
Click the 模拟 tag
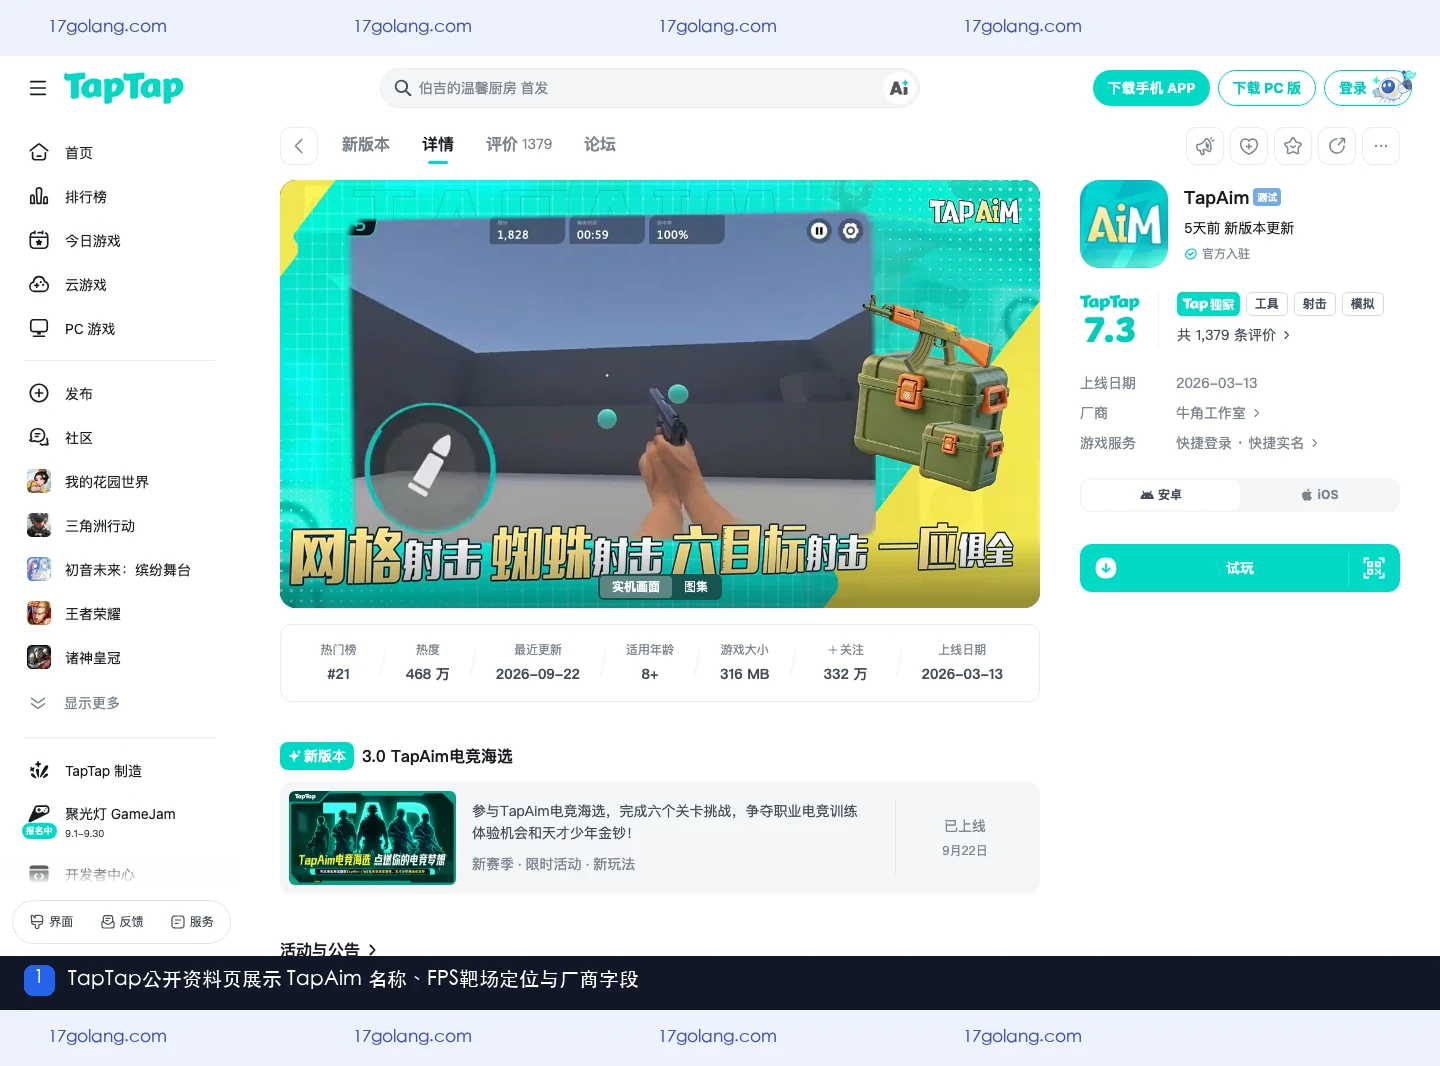1363,304
